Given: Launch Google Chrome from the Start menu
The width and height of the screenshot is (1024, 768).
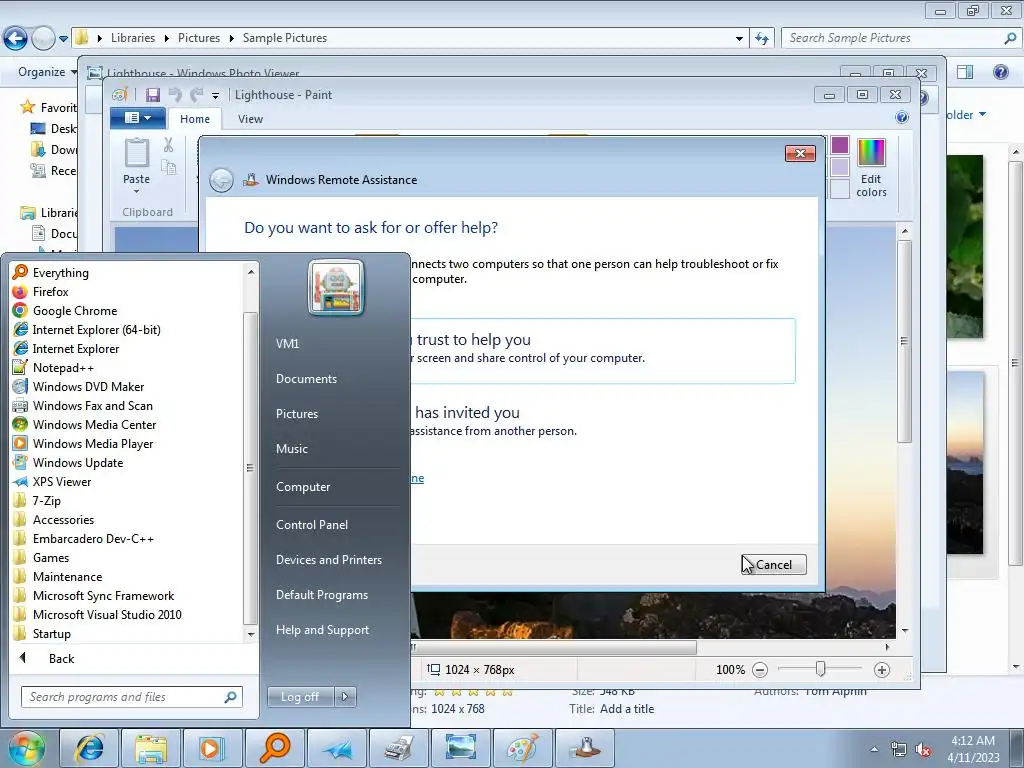Looking at the screenshot, I should pos(65,310).
